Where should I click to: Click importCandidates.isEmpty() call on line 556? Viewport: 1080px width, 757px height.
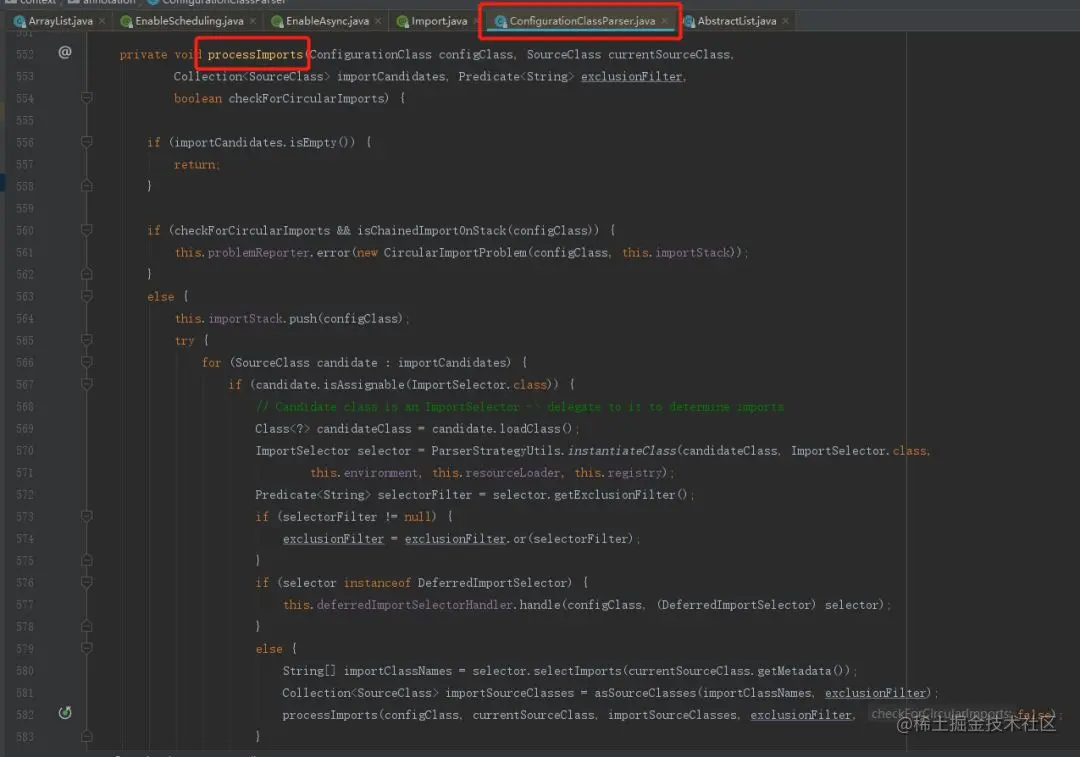click(x=262, y=143)
